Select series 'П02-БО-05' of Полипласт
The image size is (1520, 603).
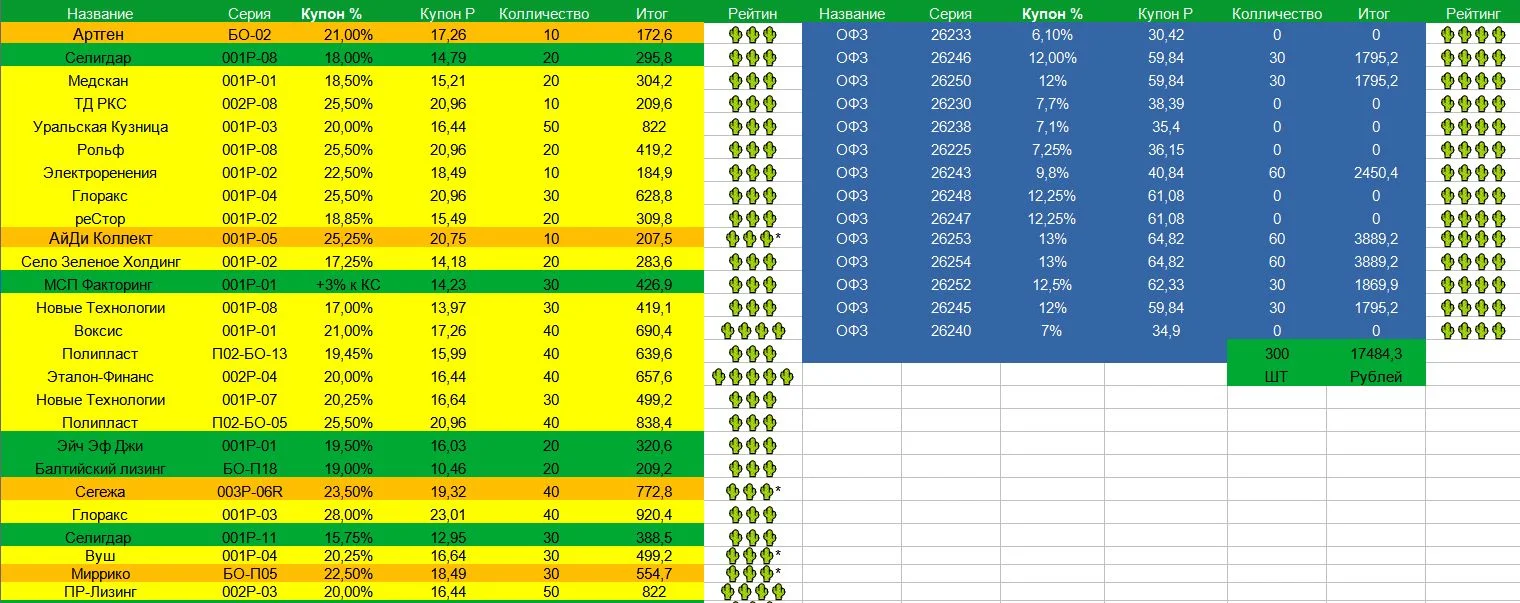pyautogui.click(x=250, y=423)
